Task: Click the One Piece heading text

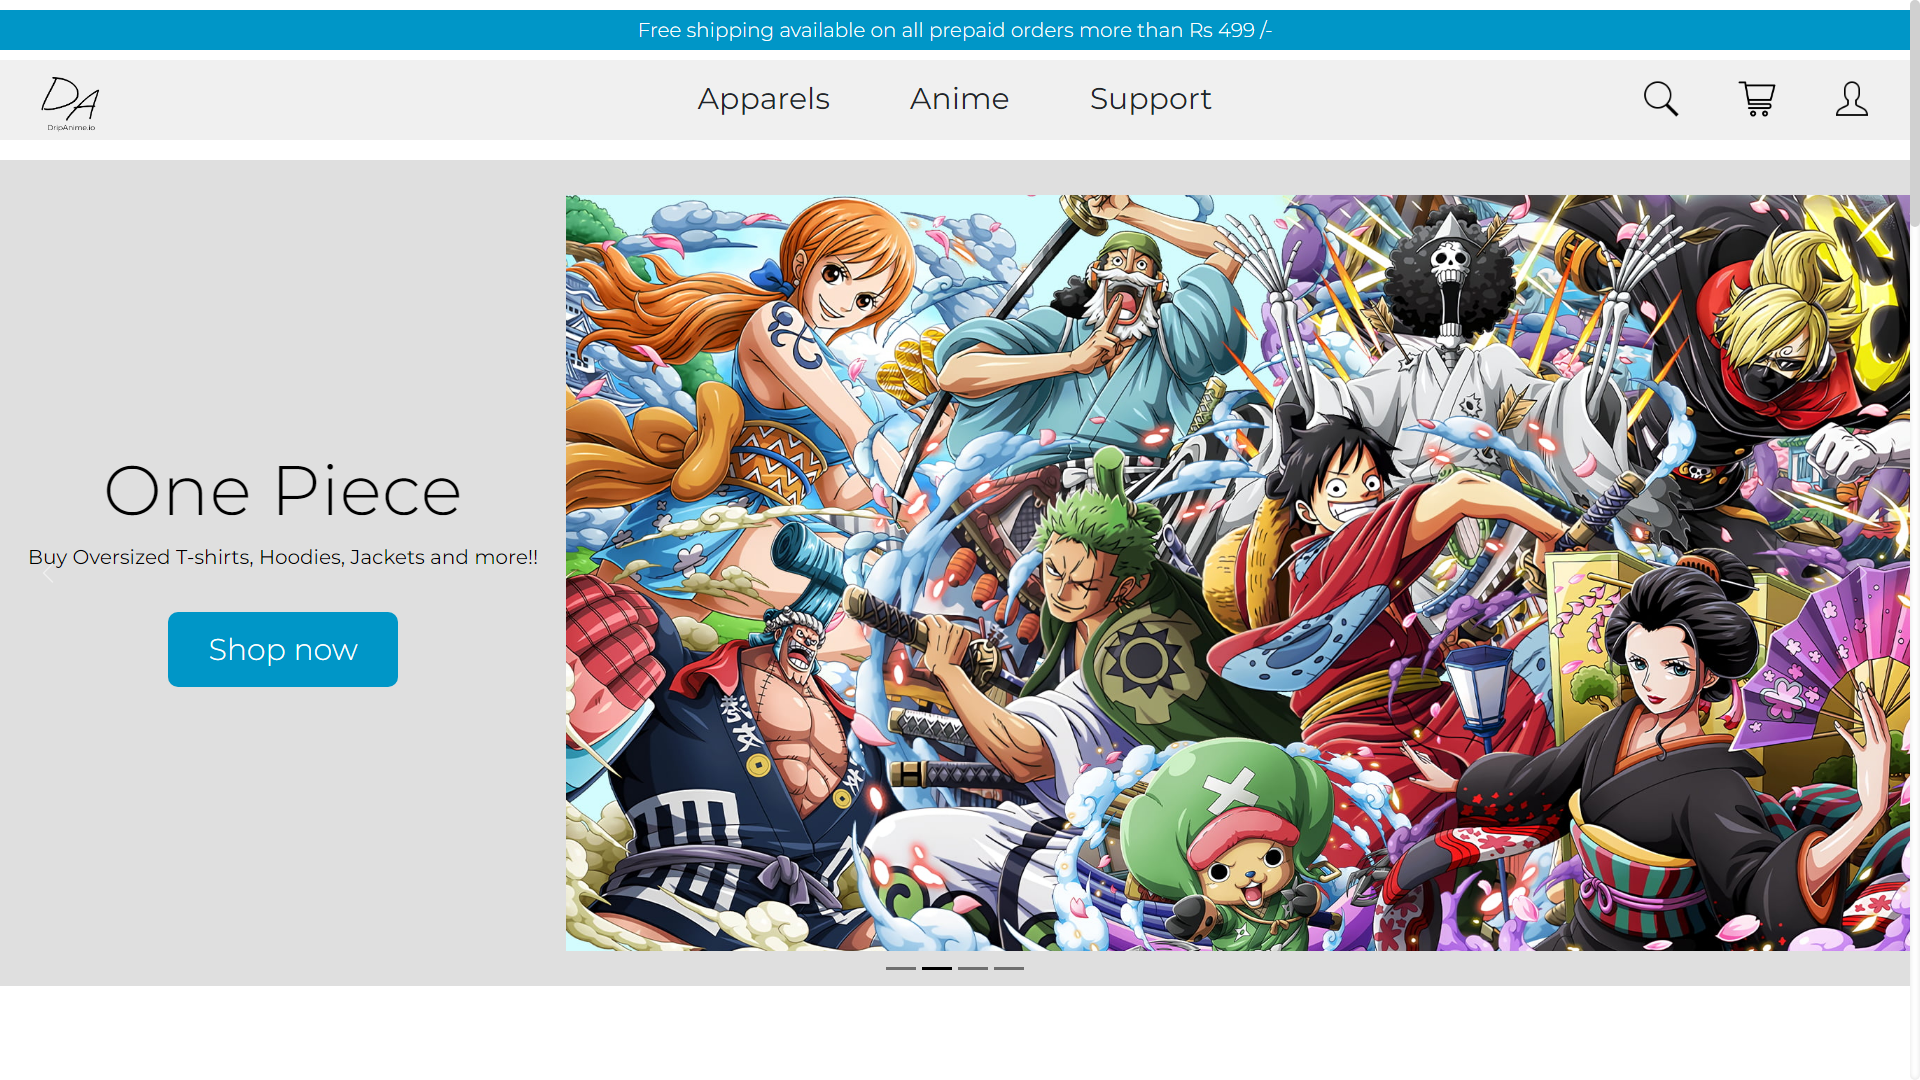Action: tap(283, 491)
